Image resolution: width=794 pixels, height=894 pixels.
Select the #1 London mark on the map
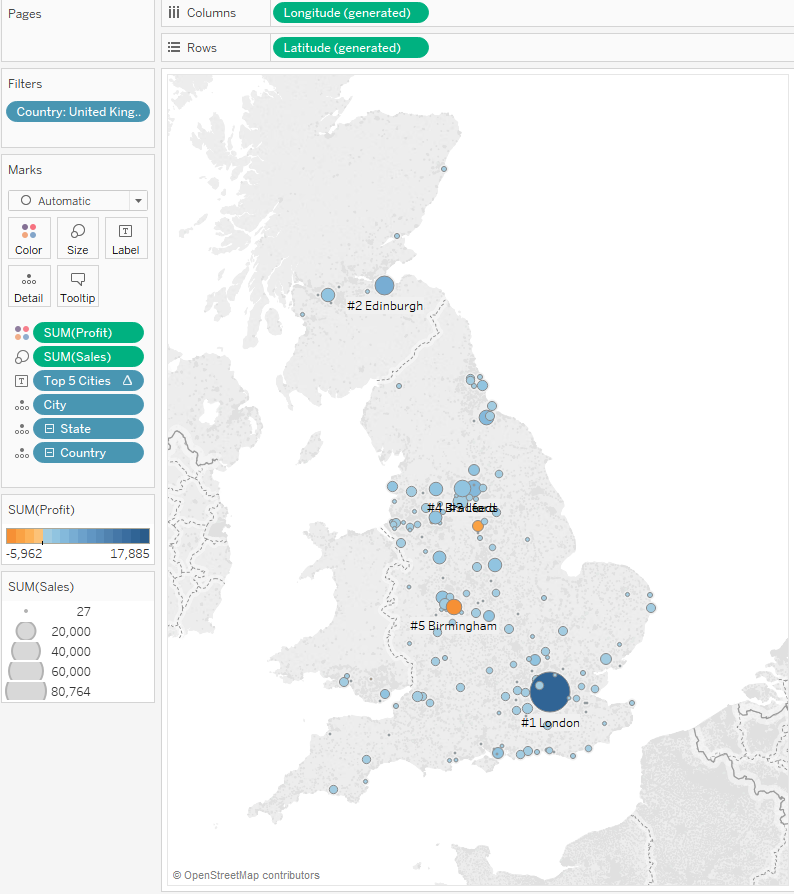549,691
